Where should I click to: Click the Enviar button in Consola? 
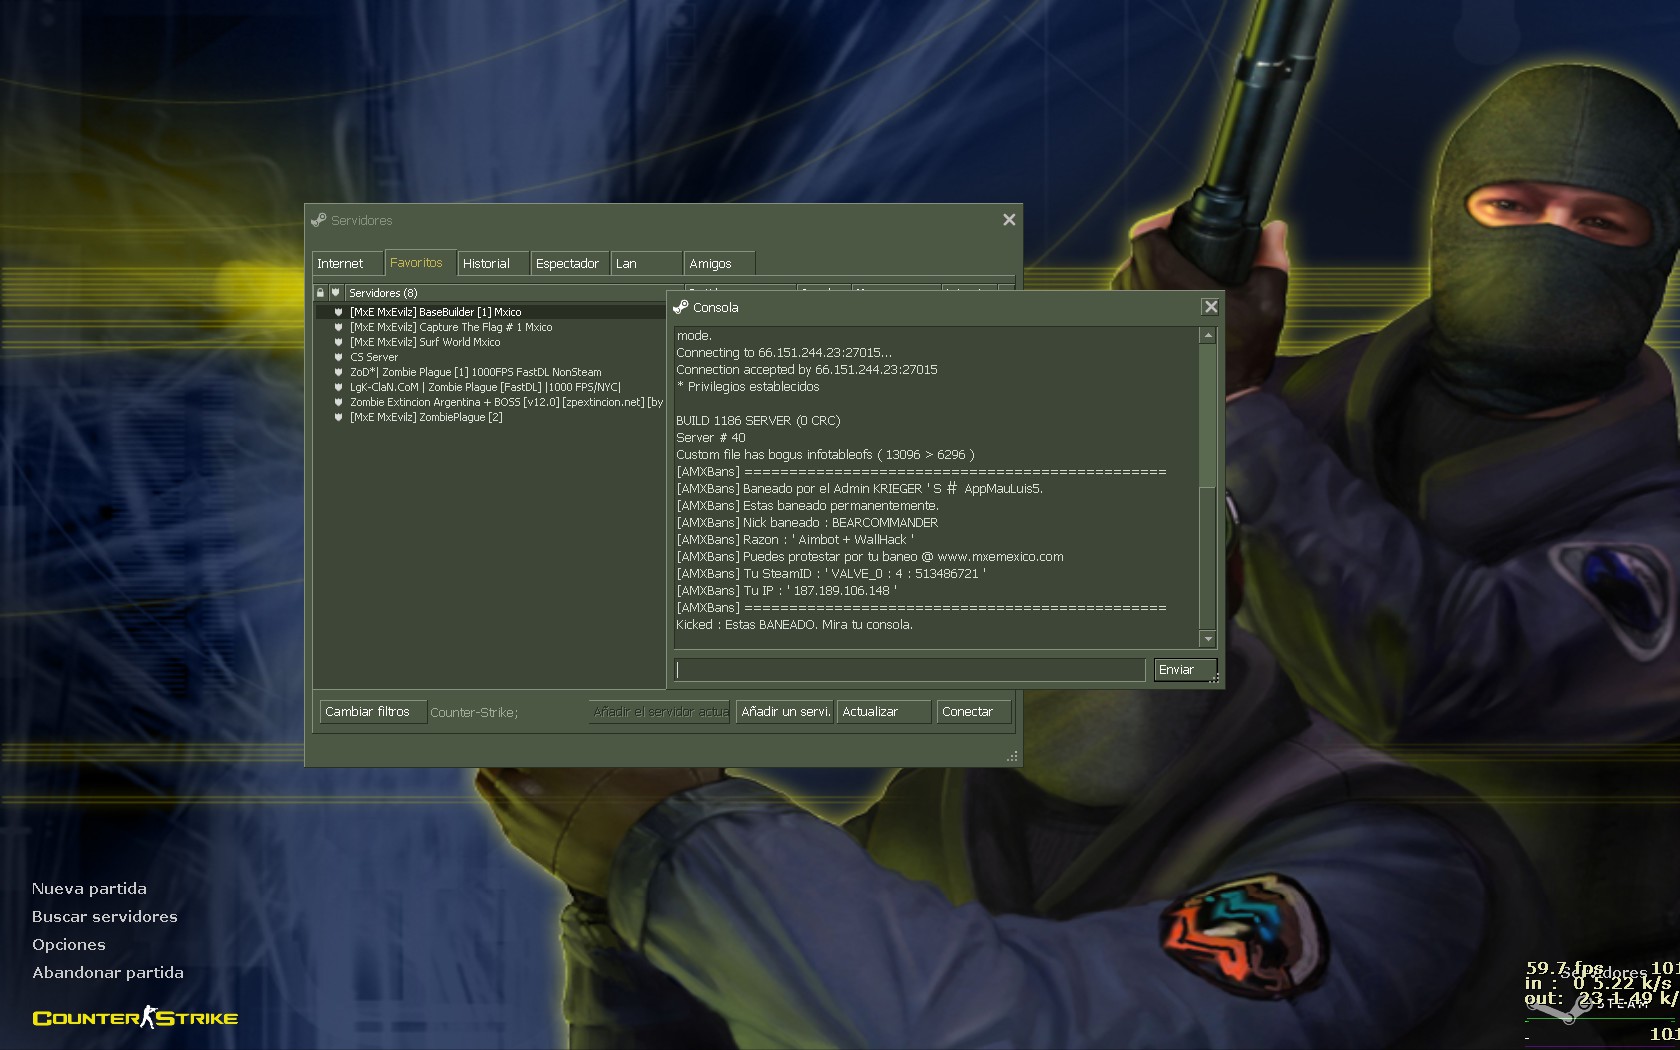(x=1185, y=670)
